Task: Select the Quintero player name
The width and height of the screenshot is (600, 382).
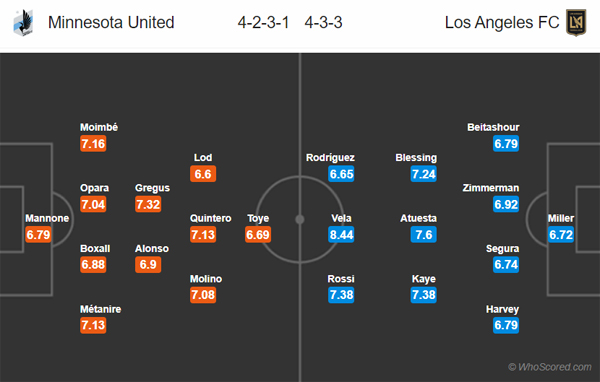Action: (x=211, y=218)
